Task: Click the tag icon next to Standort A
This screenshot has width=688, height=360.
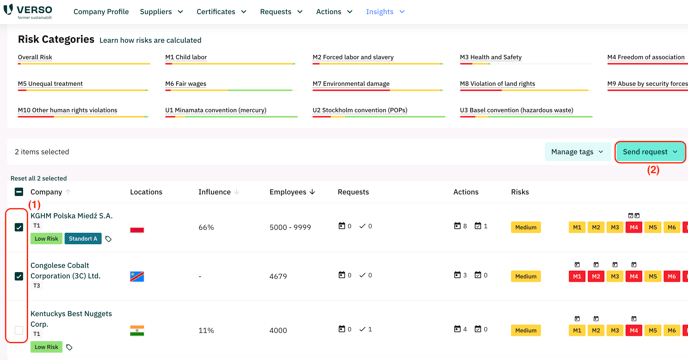Action: [108, 239]
